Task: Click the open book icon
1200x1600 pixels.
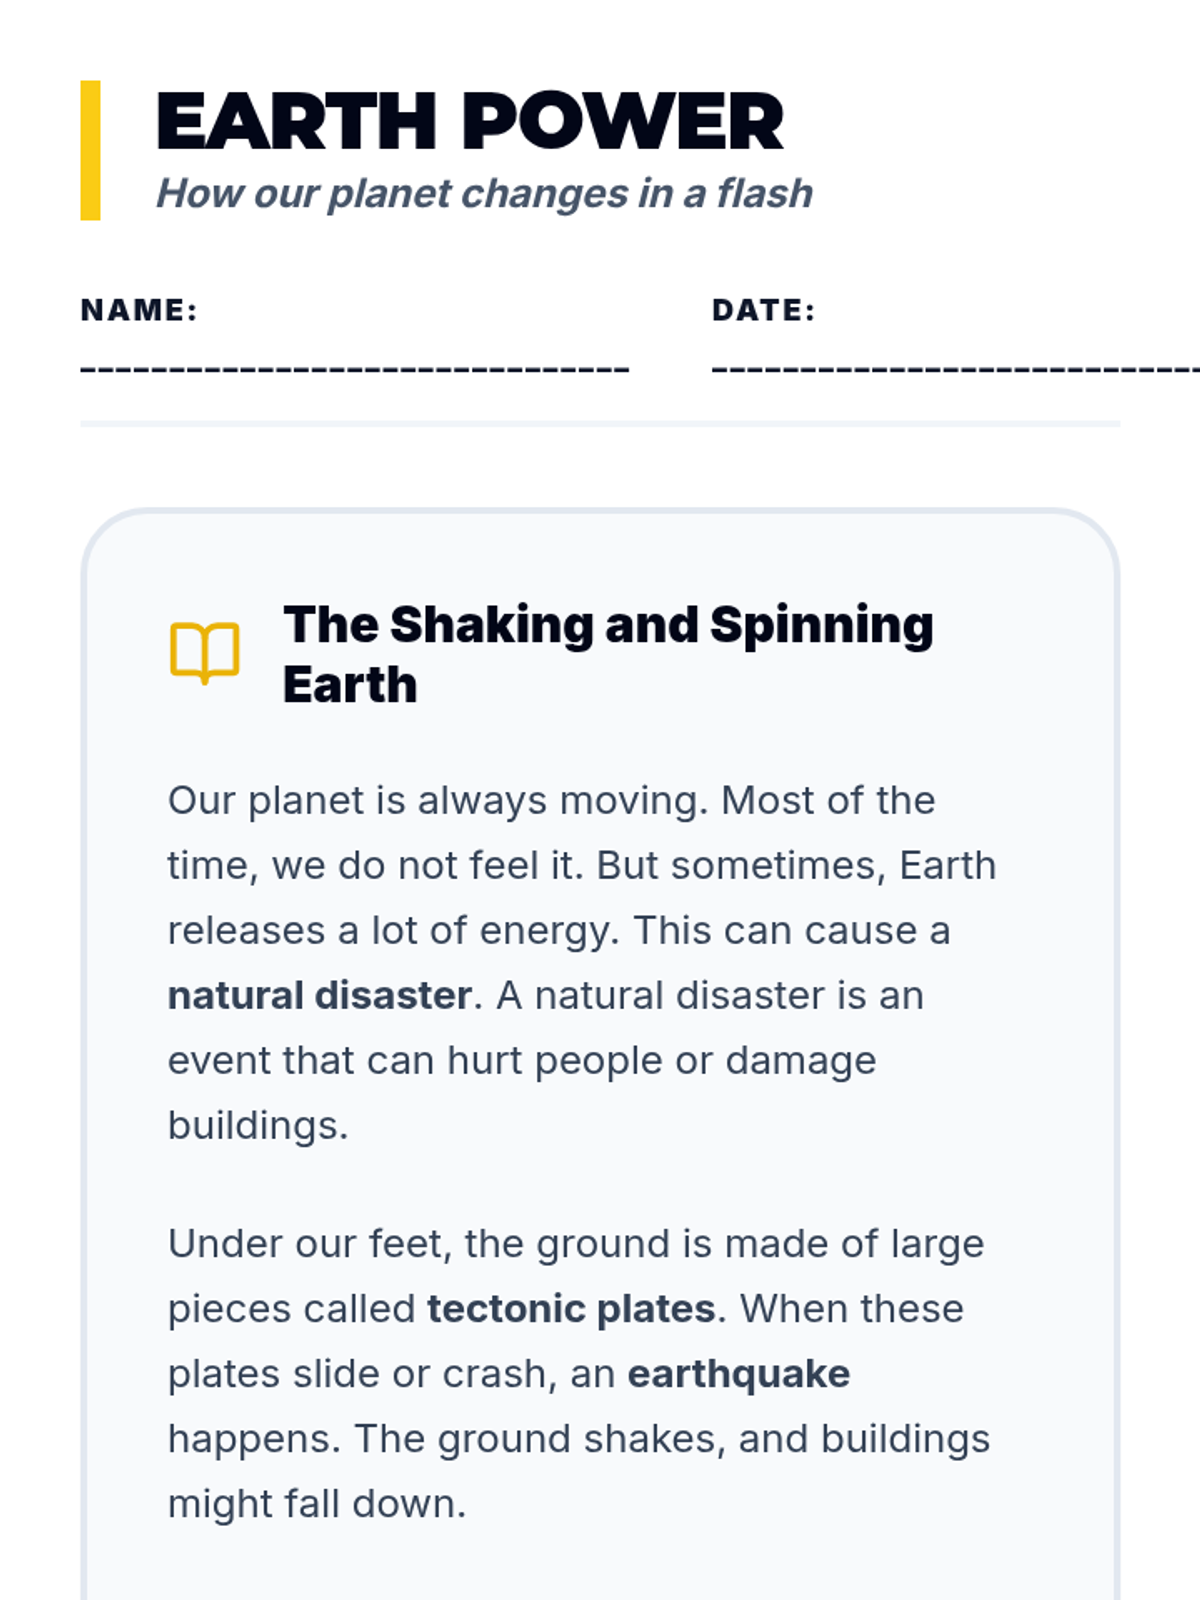Action: (205, 653)
